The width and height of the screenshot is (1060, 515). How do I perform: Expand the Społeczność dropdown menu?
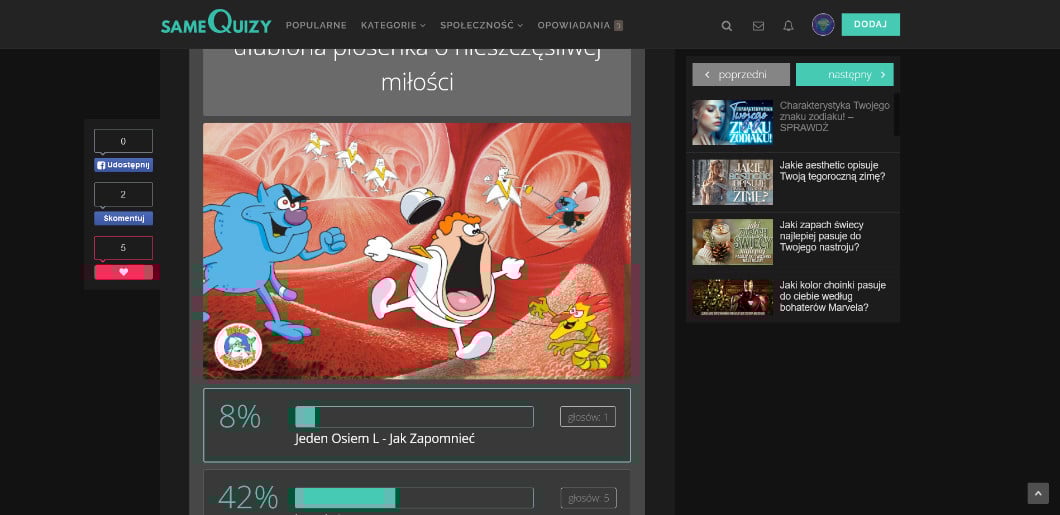click(481, 25)
